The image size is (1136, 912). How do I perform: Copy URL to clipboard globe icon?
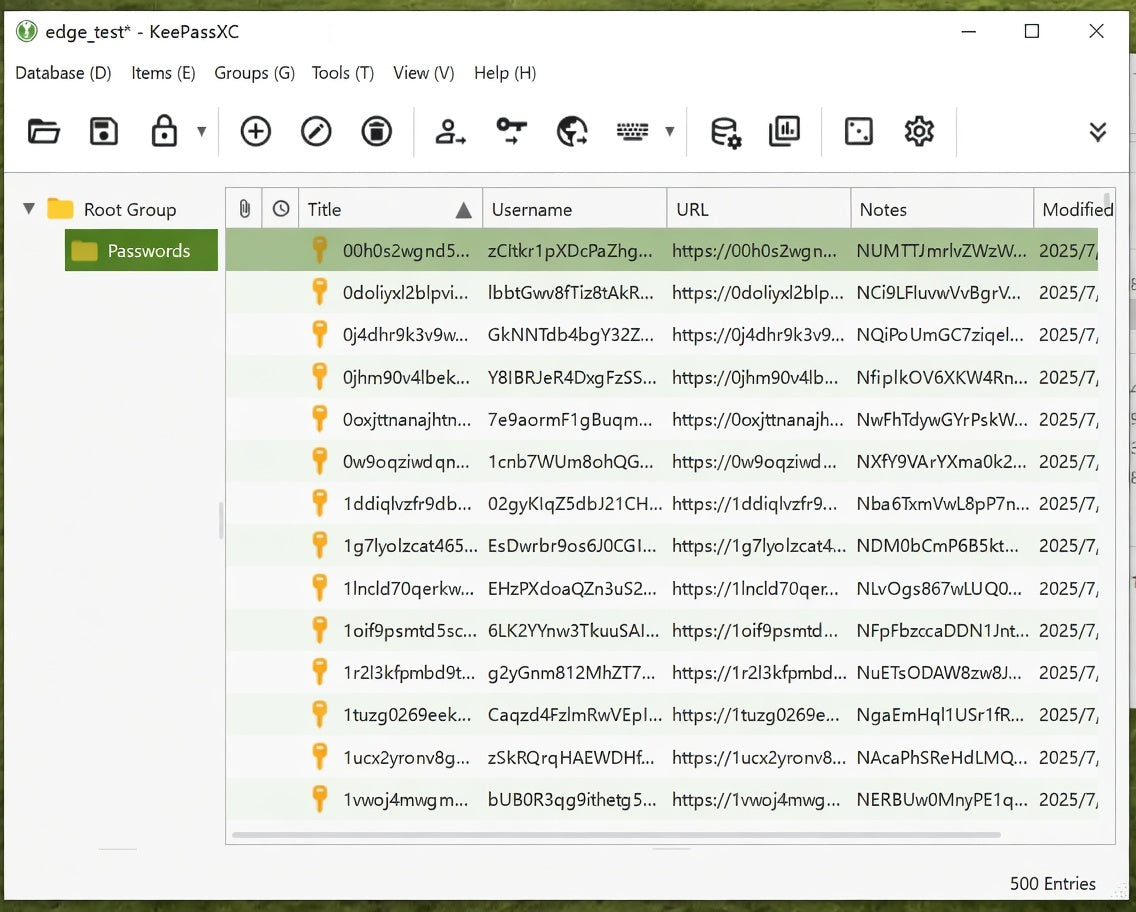pyautogui.click(x=572, y=132)
